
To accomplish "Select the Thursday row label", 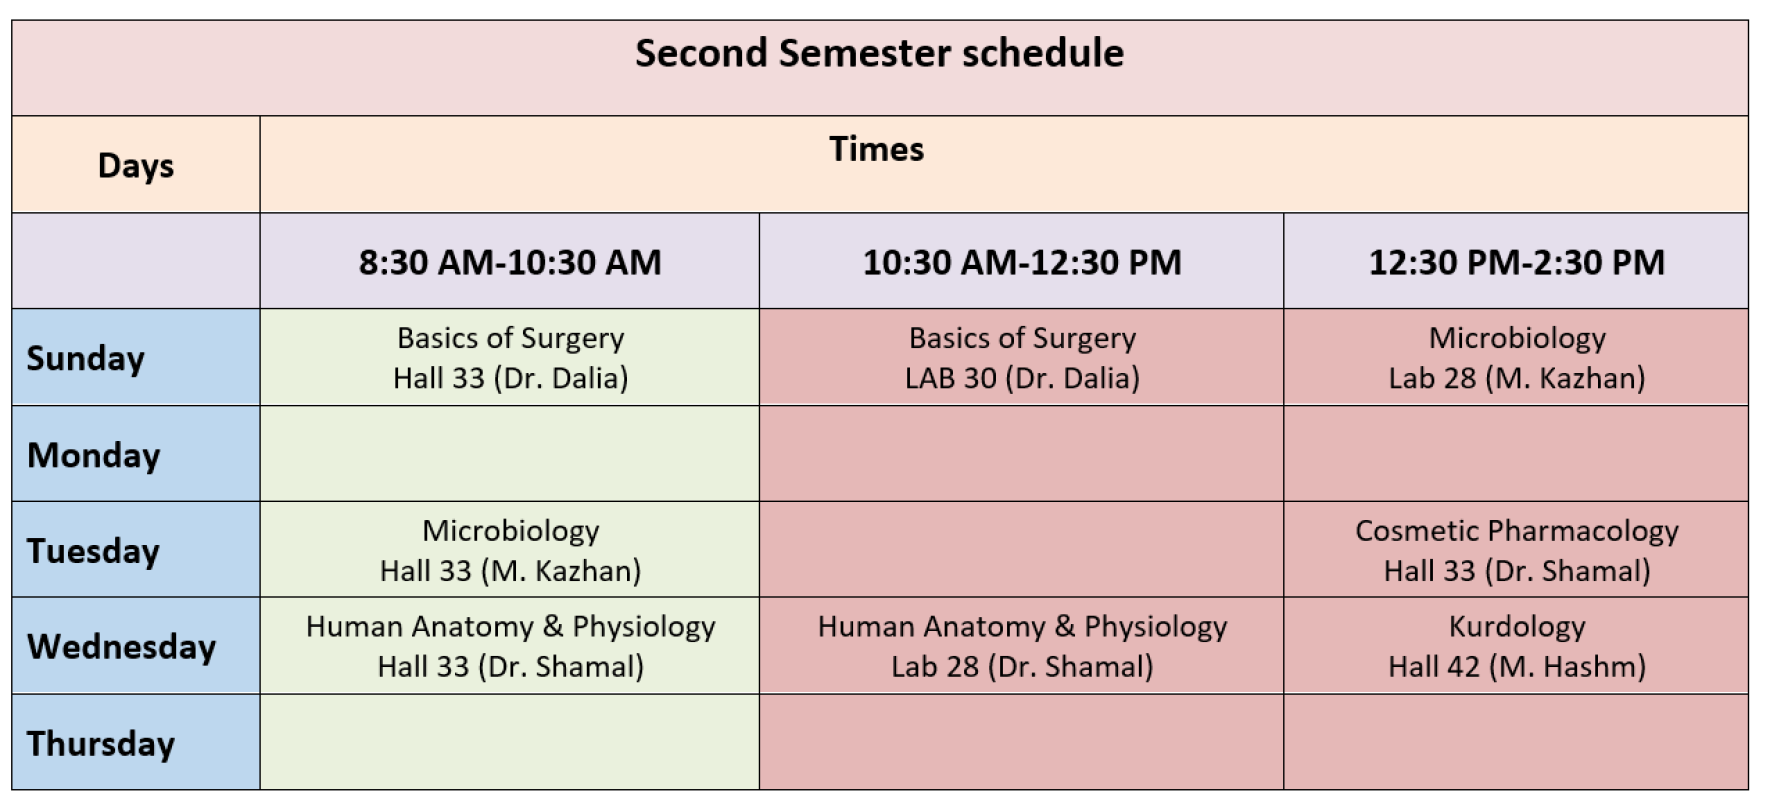I will tap(136, 742).
